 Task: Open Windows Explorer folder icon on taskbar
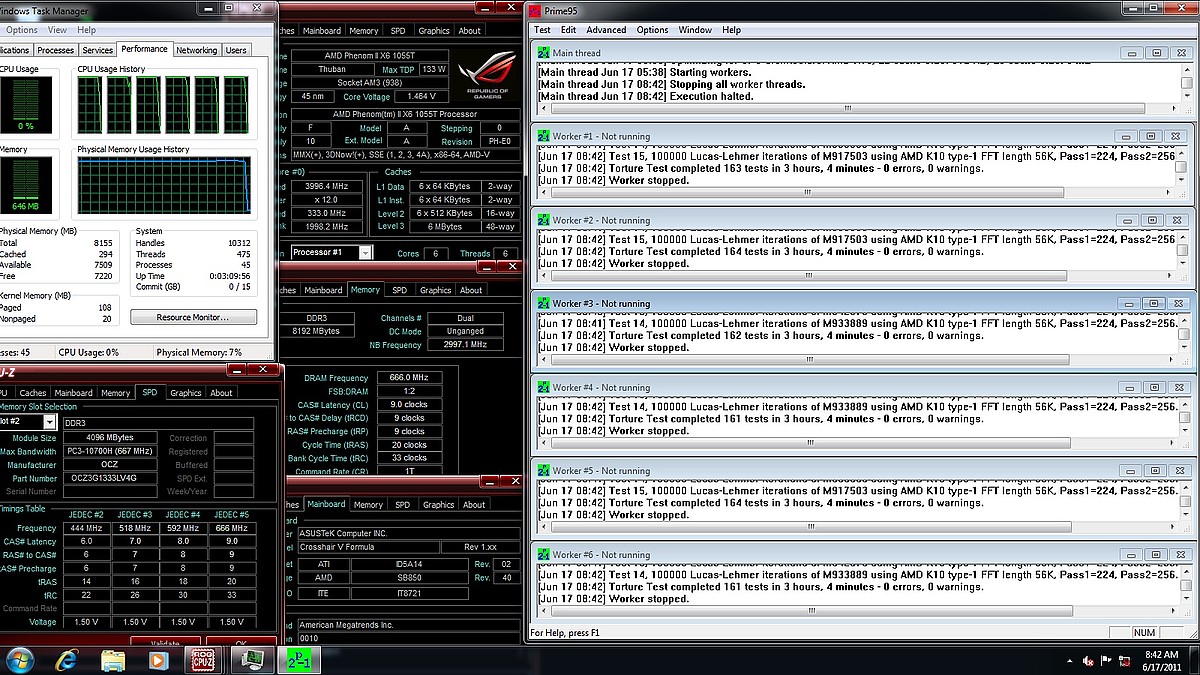[112, 660]
